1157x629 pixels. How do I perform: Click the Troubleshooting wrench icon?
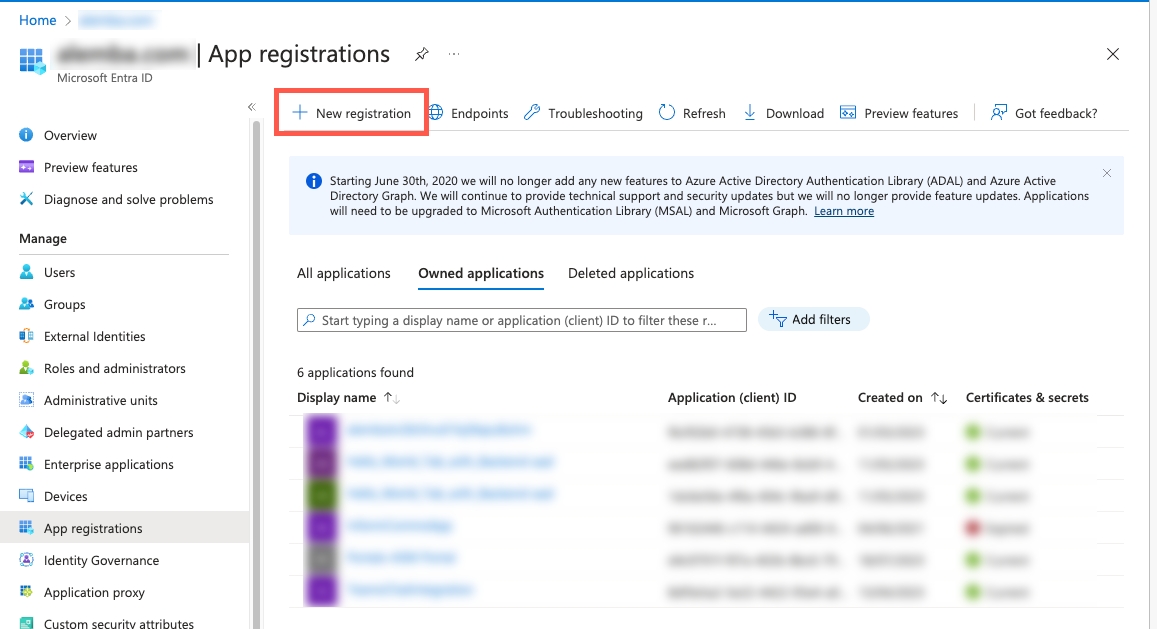tap(533, 113)
